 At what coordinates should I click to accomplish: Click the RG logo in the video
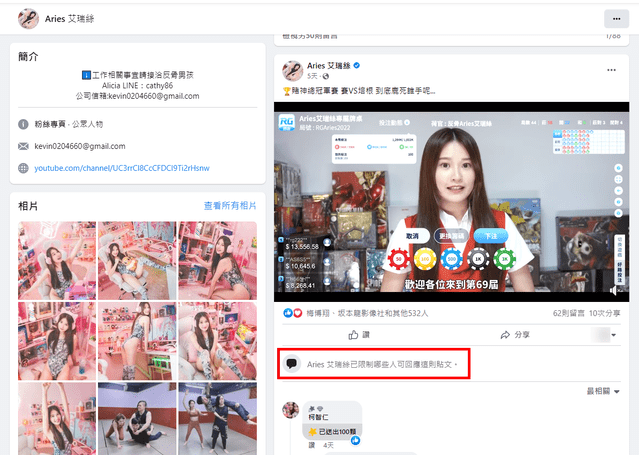pyautogui.click(x=286, y=122)
